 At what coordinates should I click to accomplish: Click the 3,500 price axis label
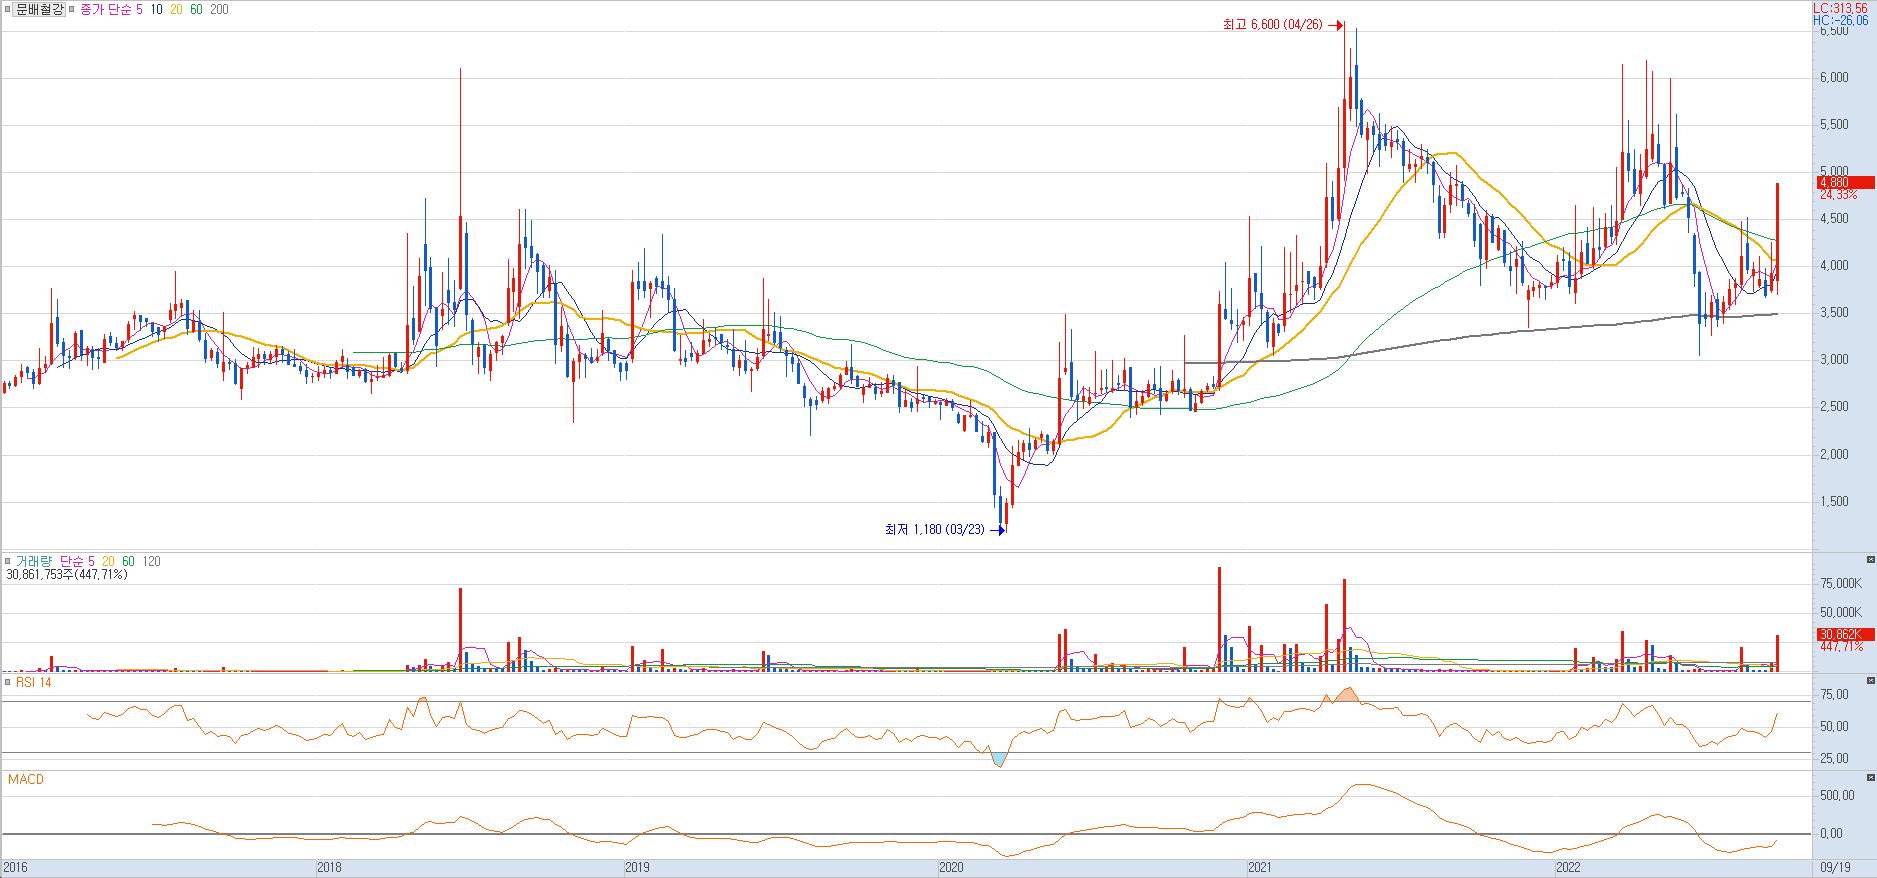(1834, 313)
